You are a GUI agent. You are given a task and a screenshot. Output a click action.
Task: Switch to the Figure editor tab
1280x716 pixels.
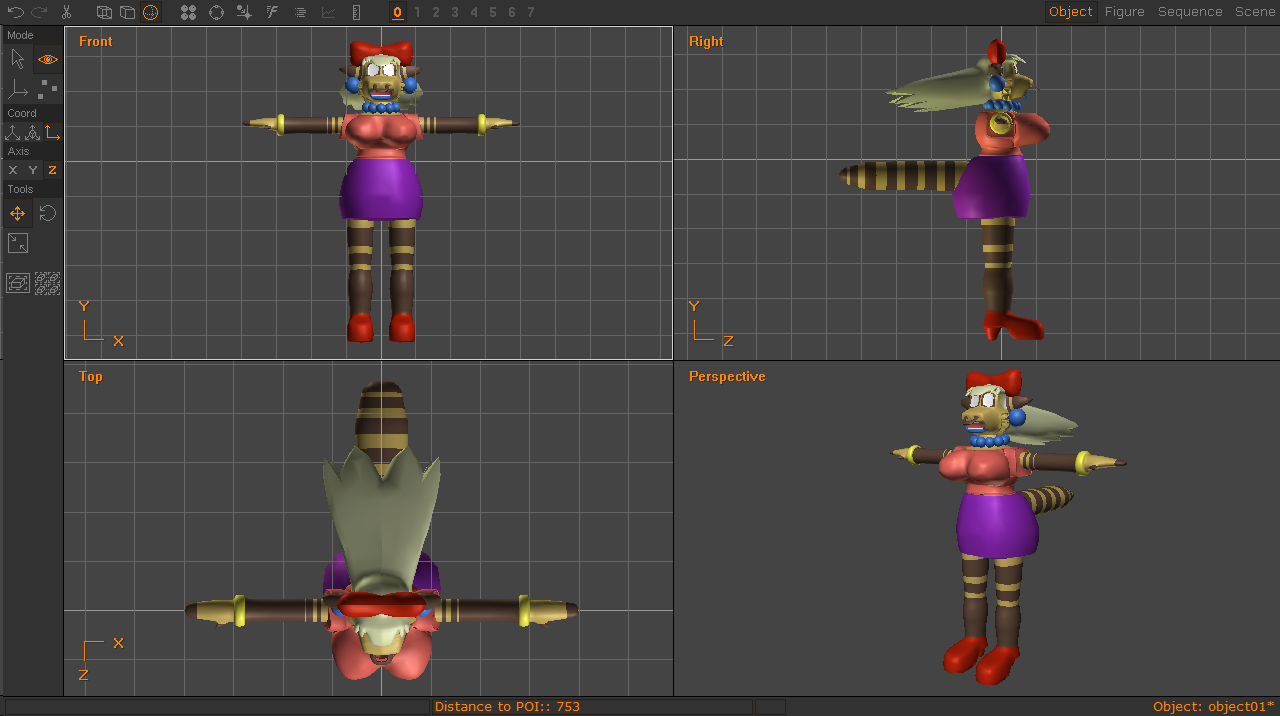tap(1125, 12)
